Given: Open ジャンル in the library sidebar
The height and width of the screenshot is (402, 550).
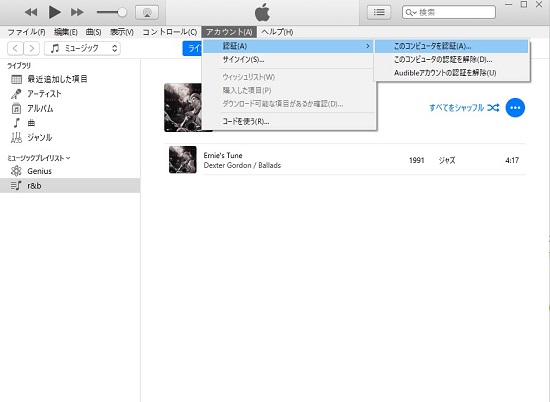Looking at the screenshot, I should coord(70,138).
